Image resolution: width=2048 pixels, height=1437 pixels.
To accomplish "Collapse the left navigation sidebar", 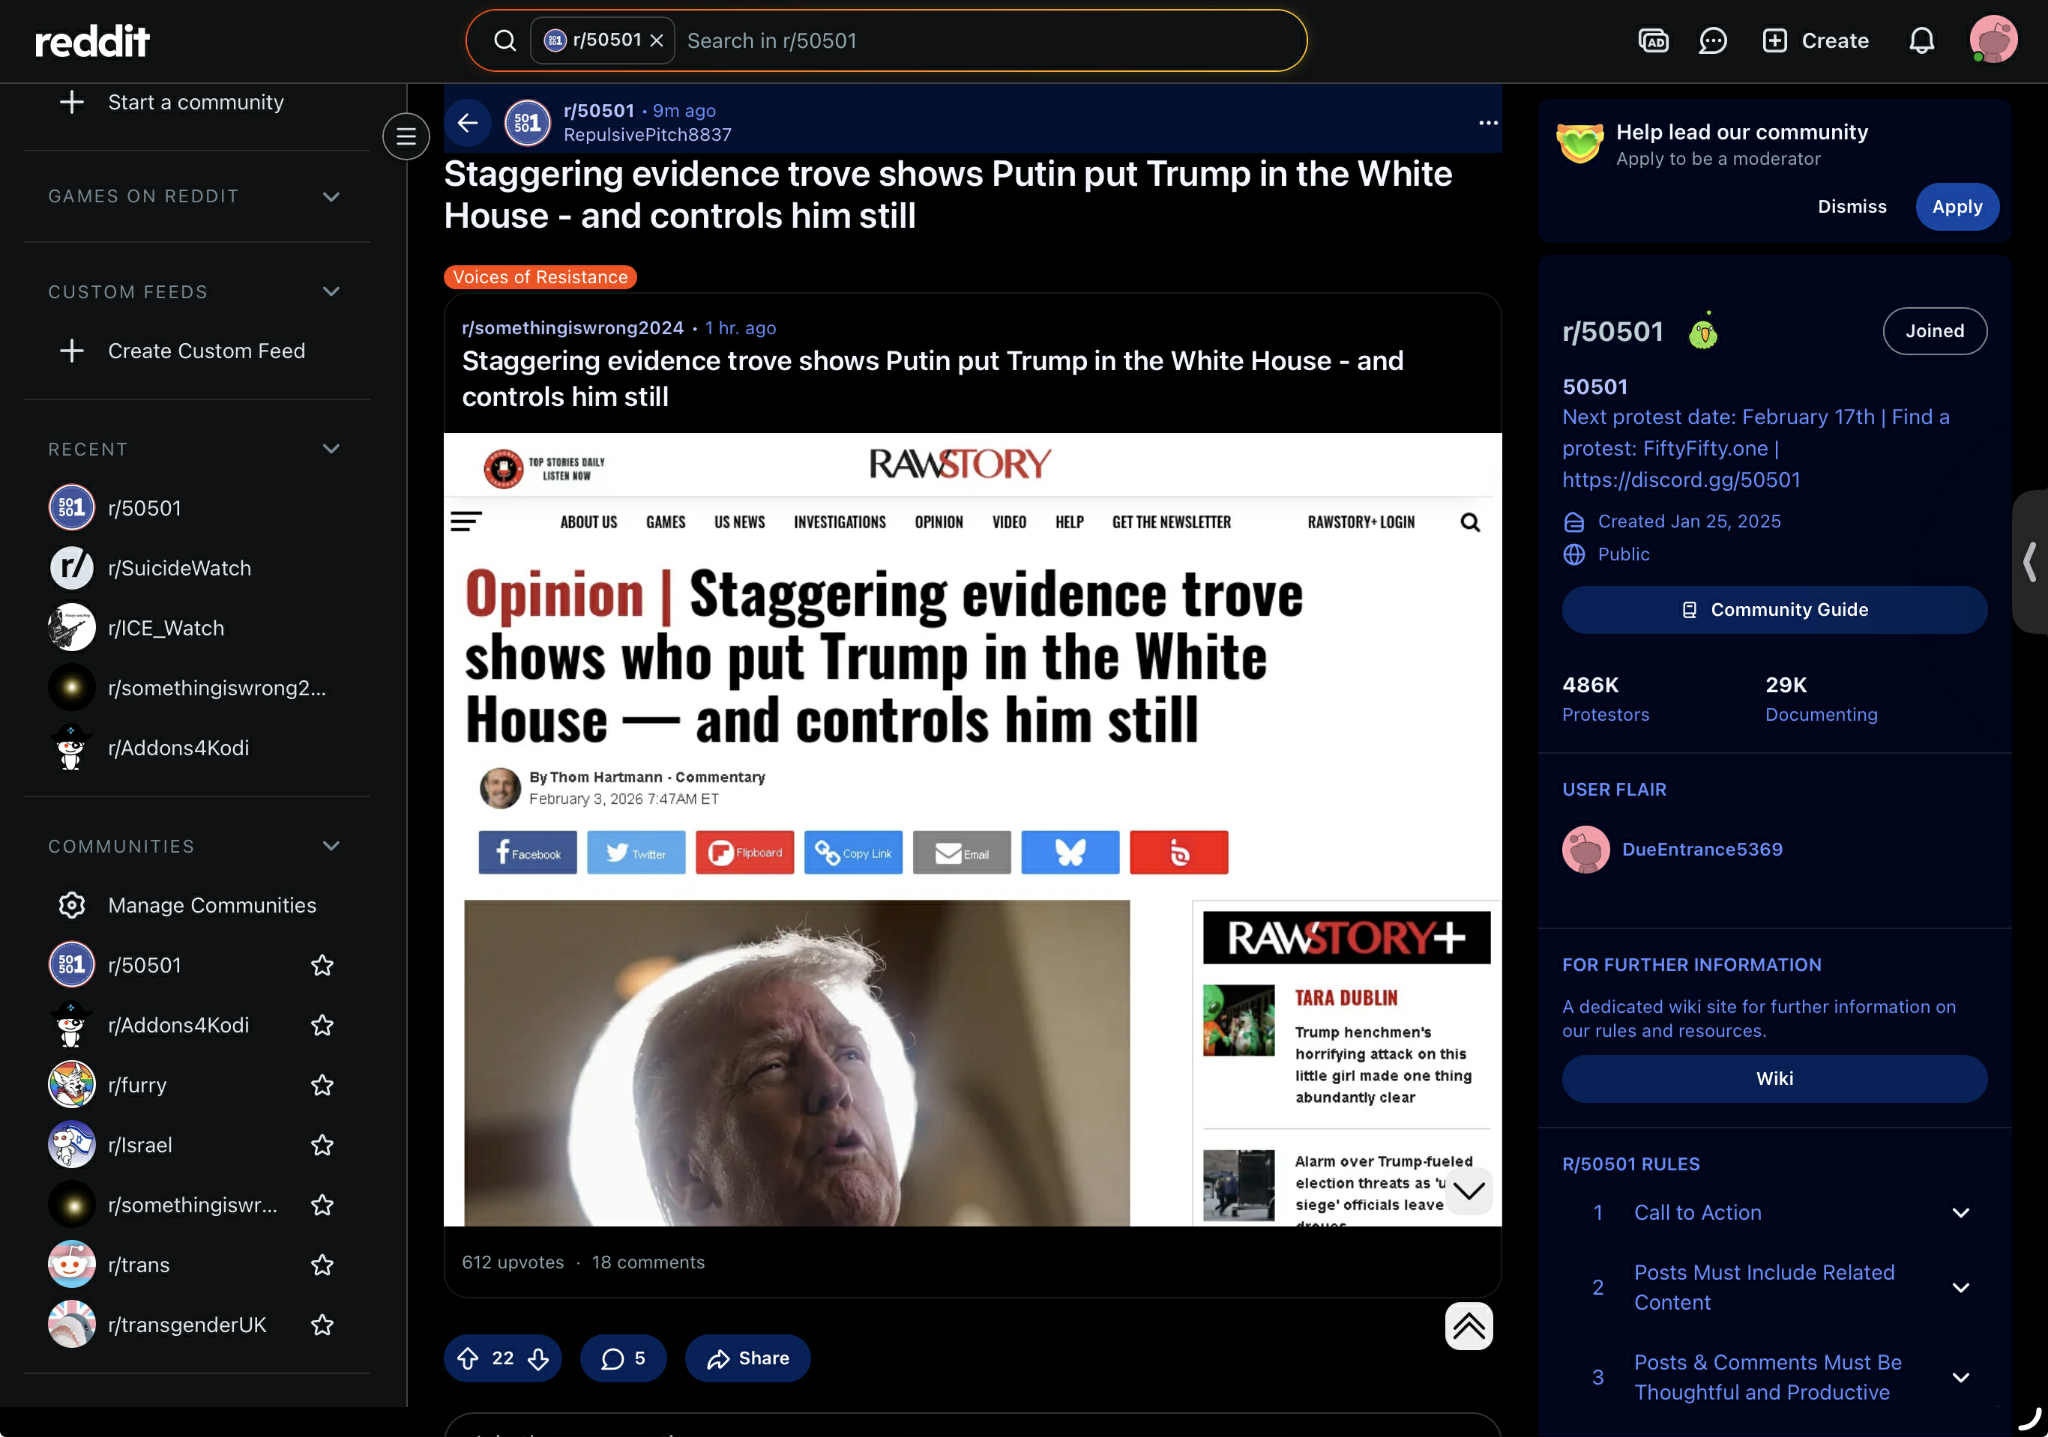I will (x=406, y=136).
